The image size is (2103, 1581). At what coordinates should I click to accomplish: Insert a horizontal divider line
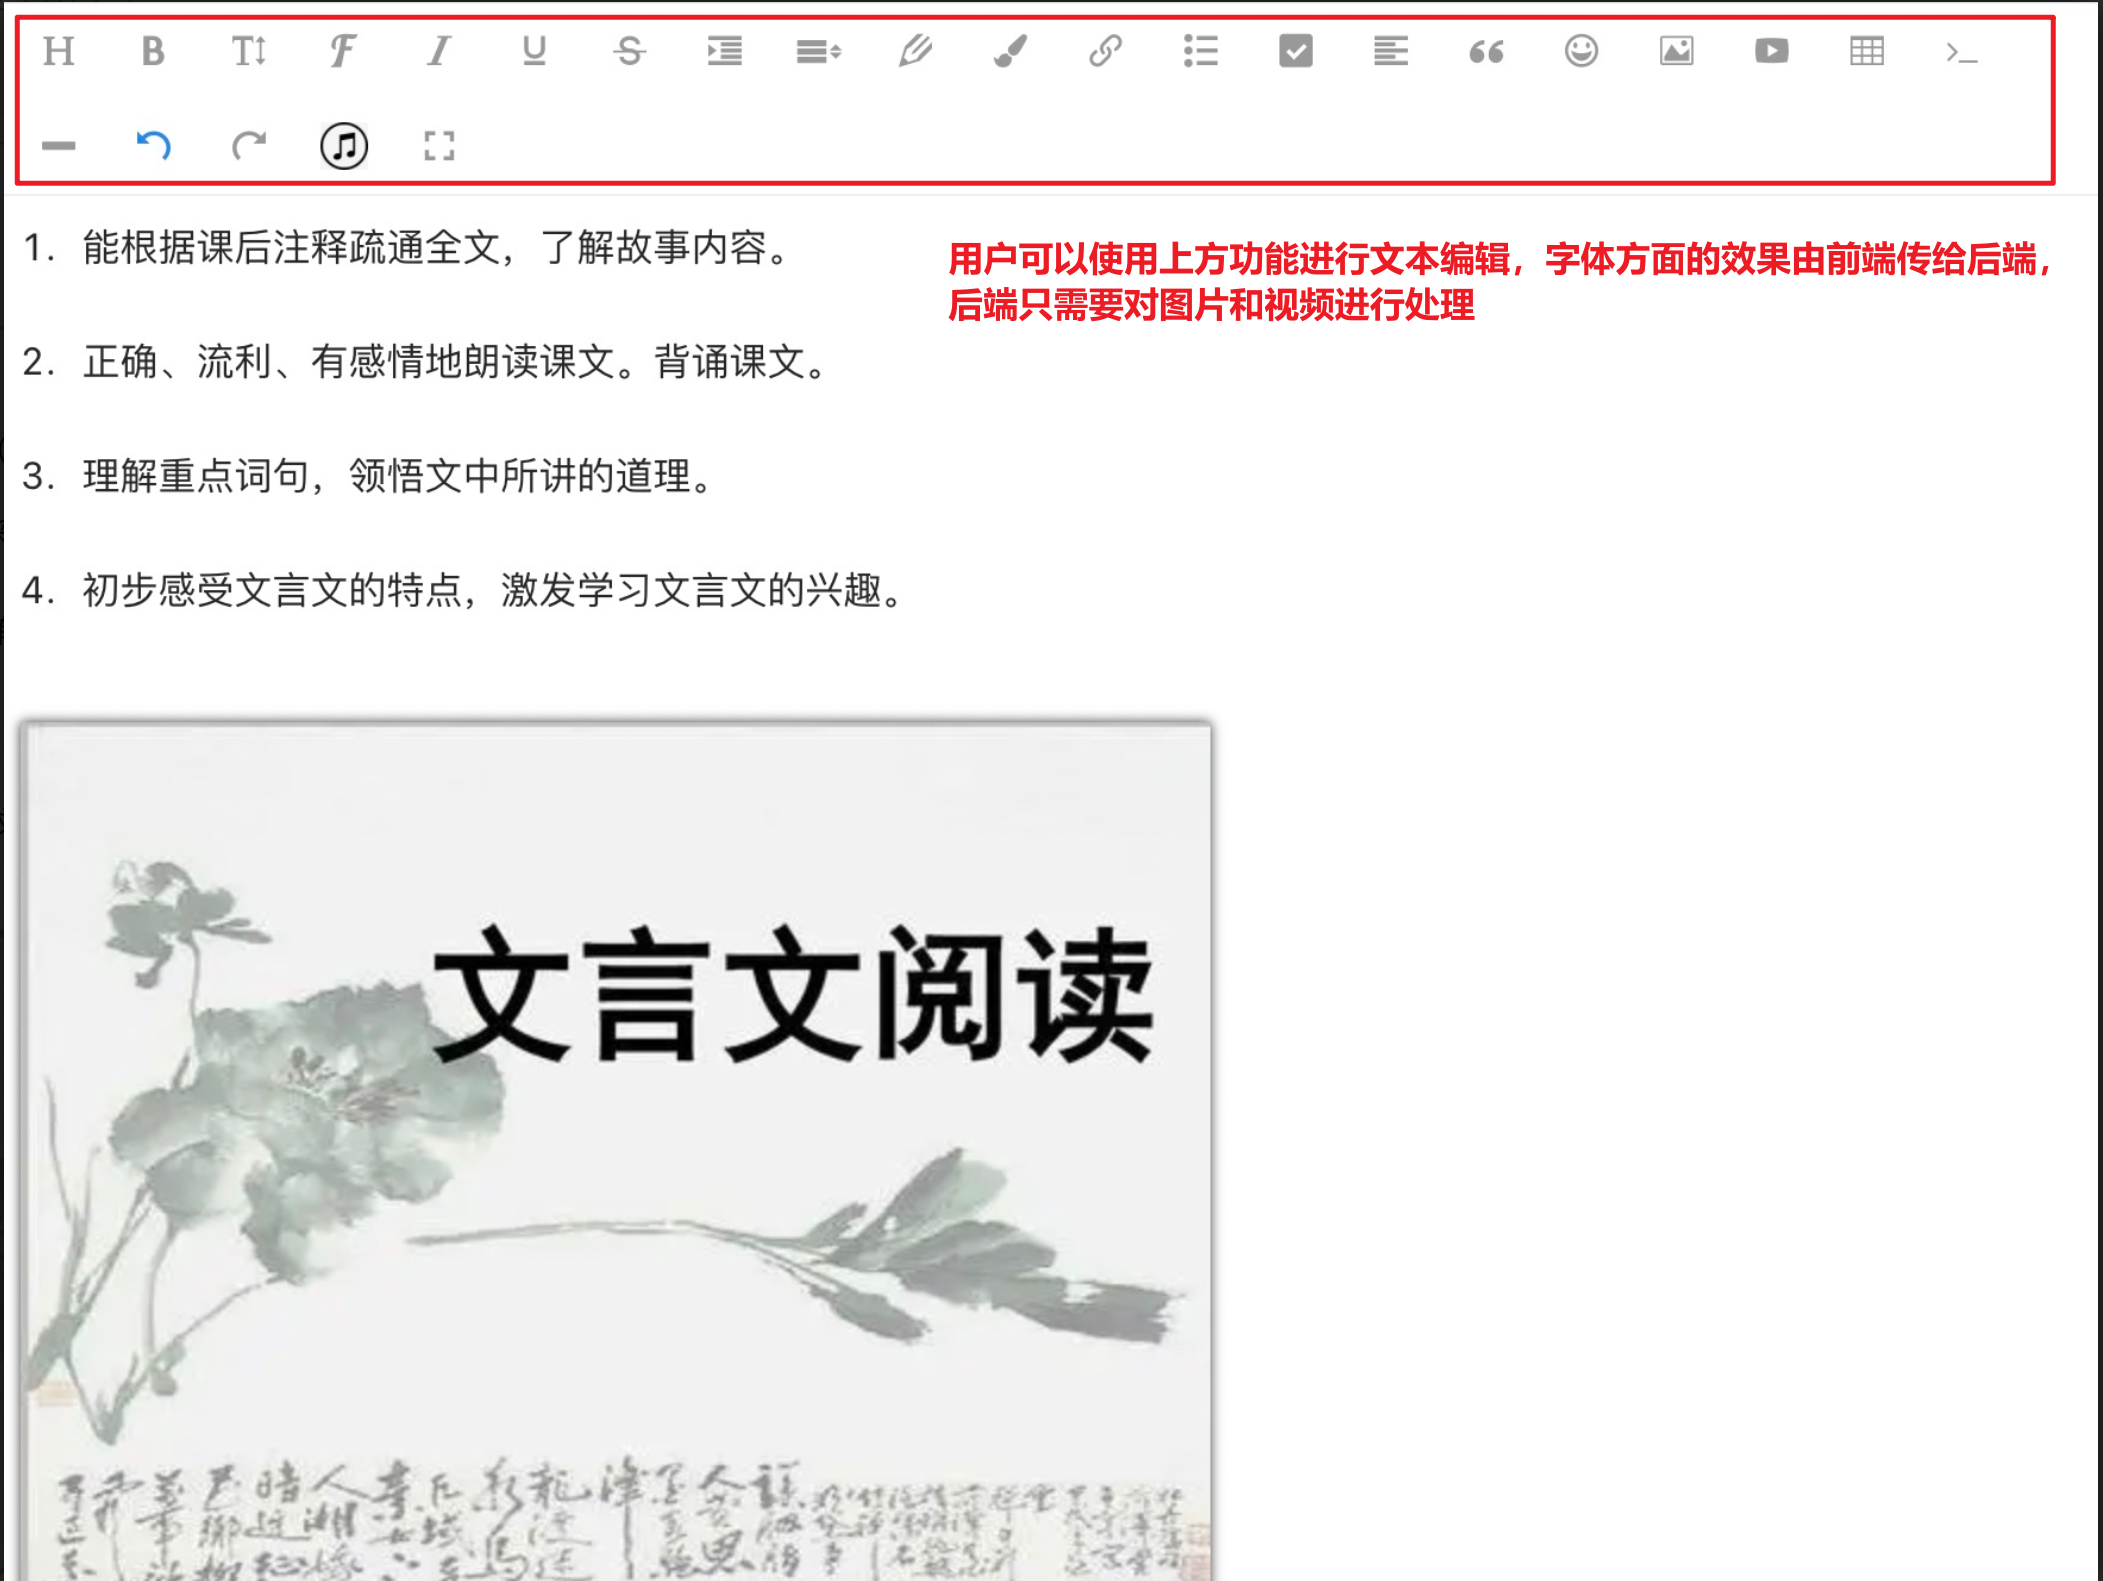59,146
